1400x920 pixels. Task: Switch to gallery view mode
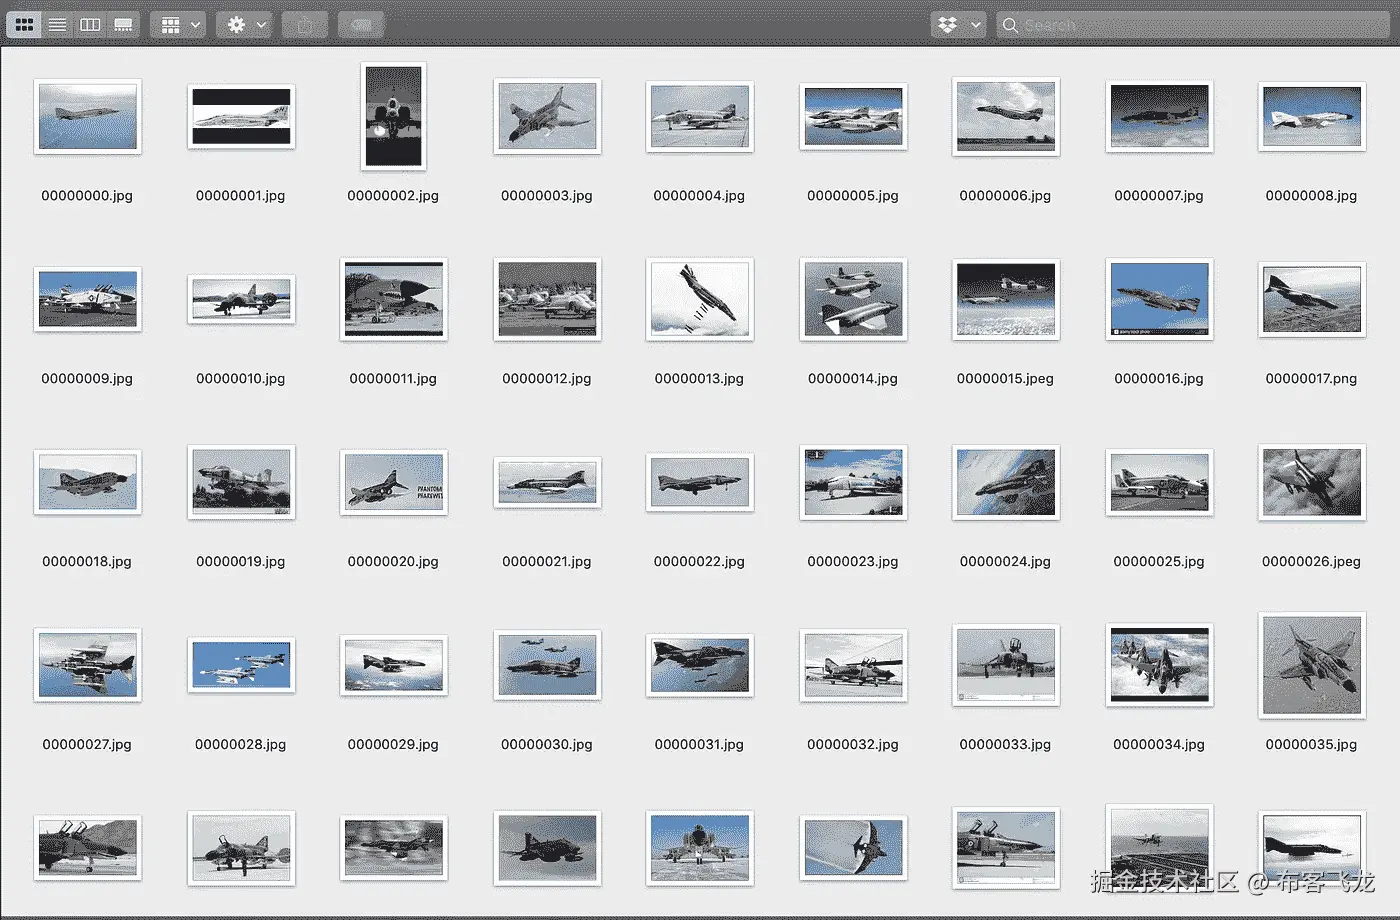pyautogui.click(x=123, y=25)
